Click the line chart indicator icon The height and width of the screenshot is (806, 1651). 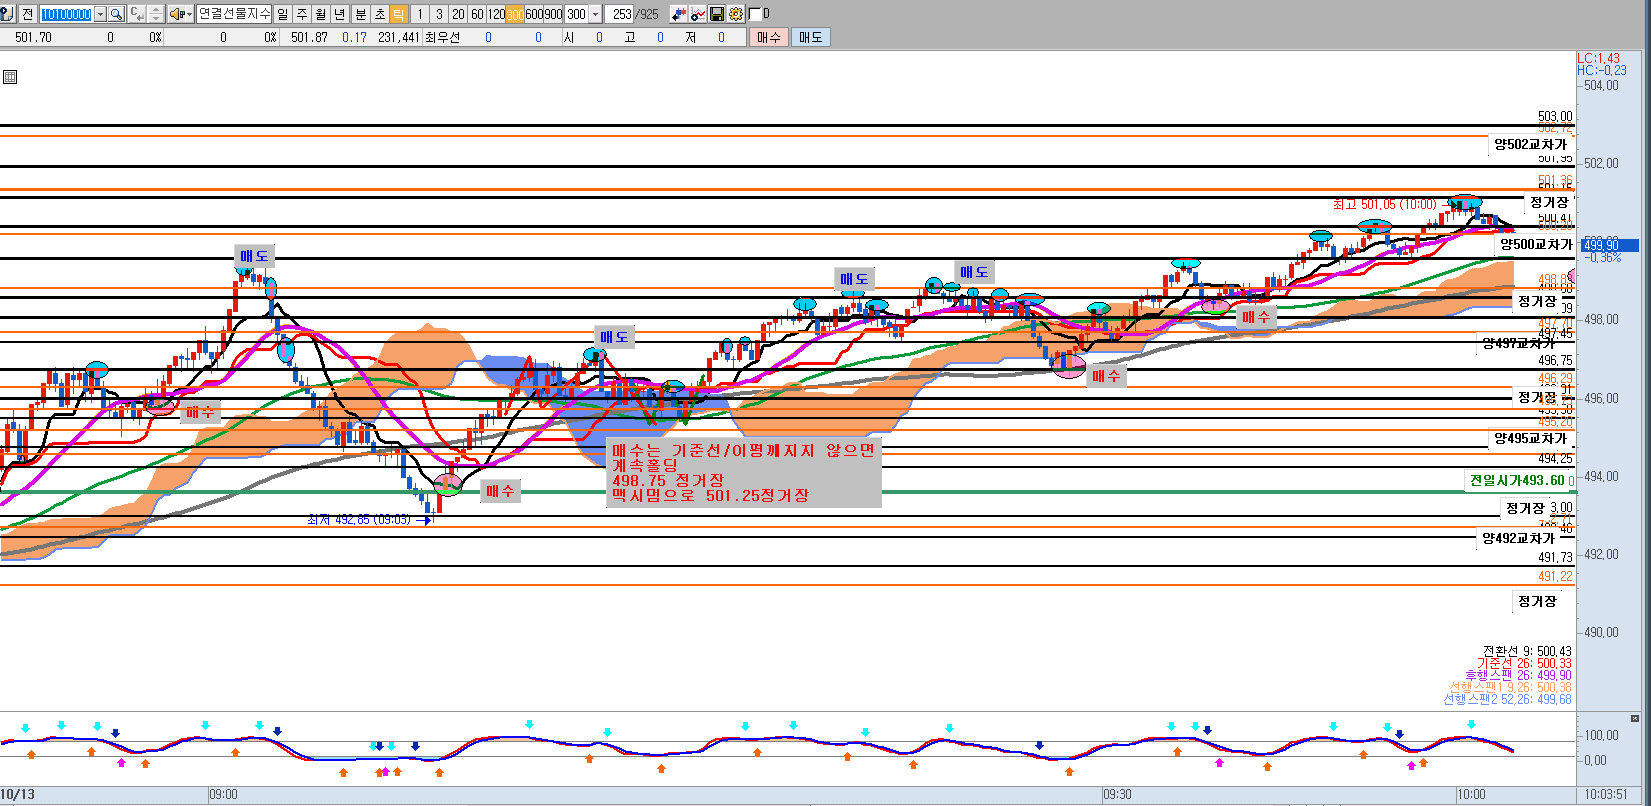(x=698, y=14)
